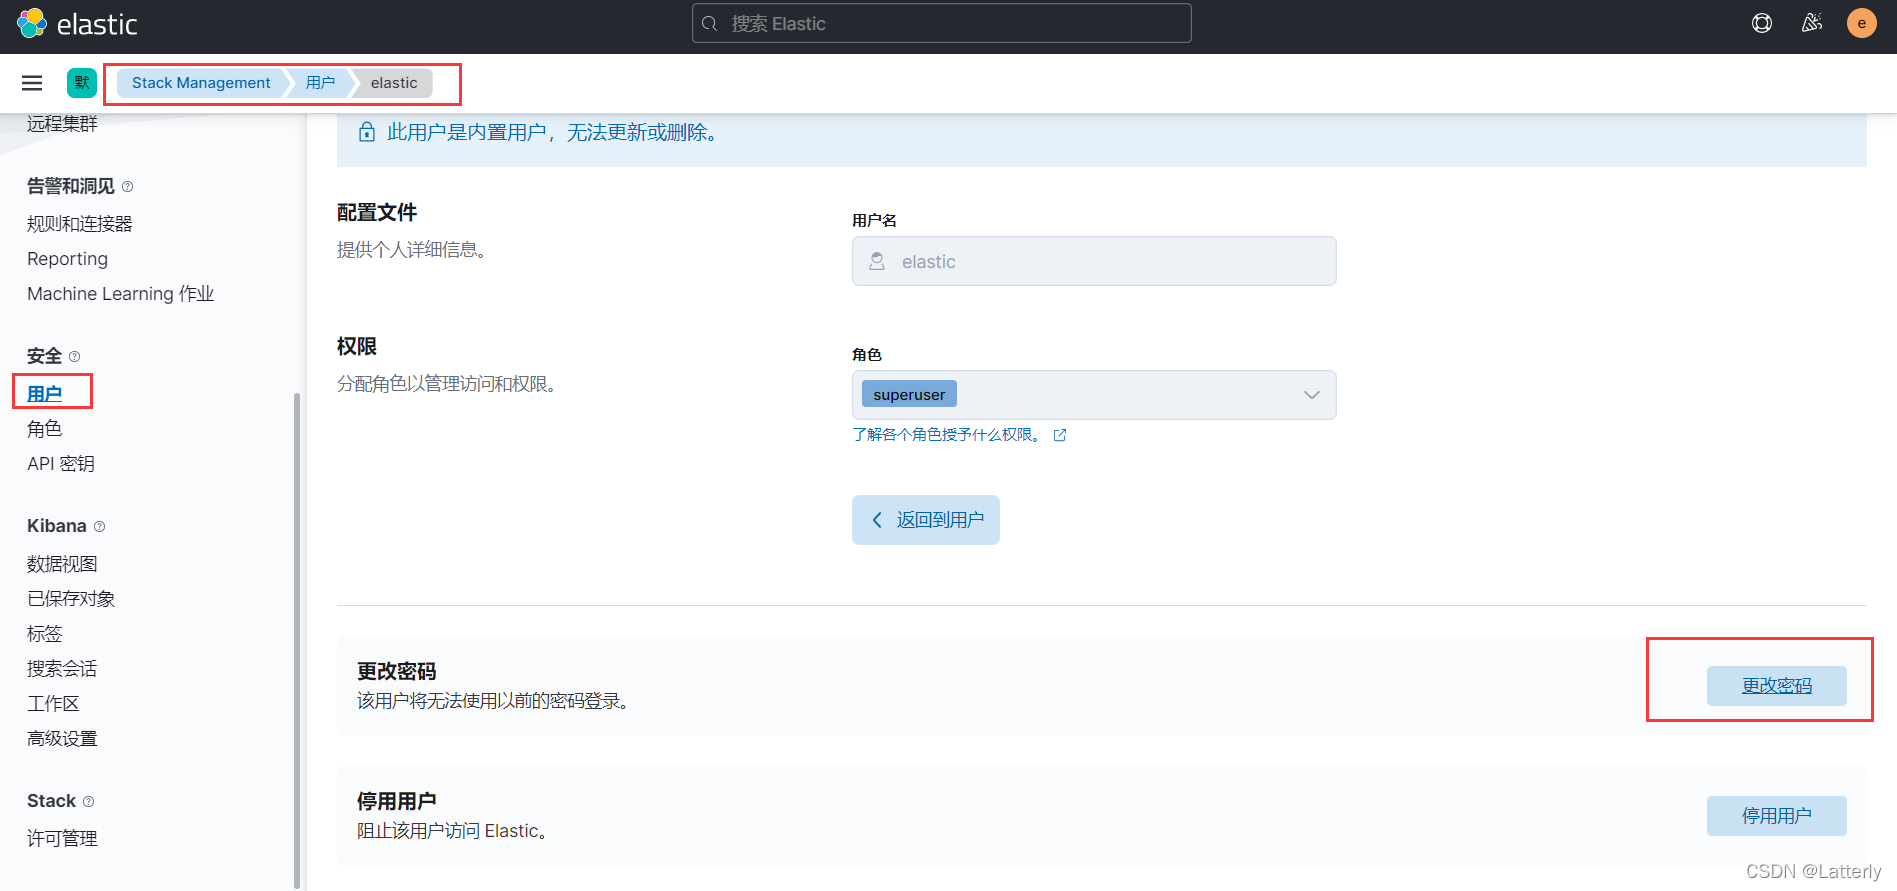Open 数据视图 in sidebar

(62, 564)
